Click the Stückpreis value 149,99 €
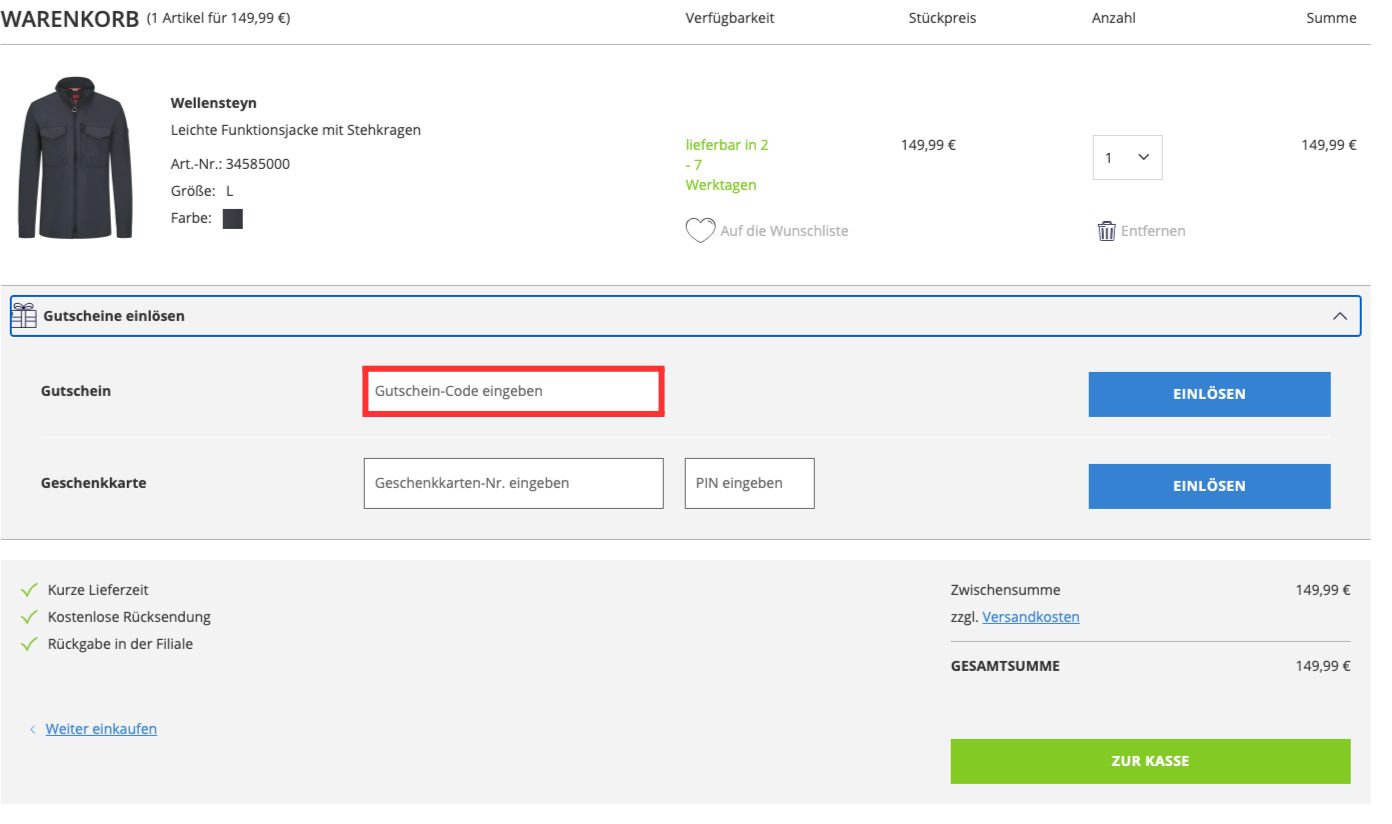 (x=928, y=144)
